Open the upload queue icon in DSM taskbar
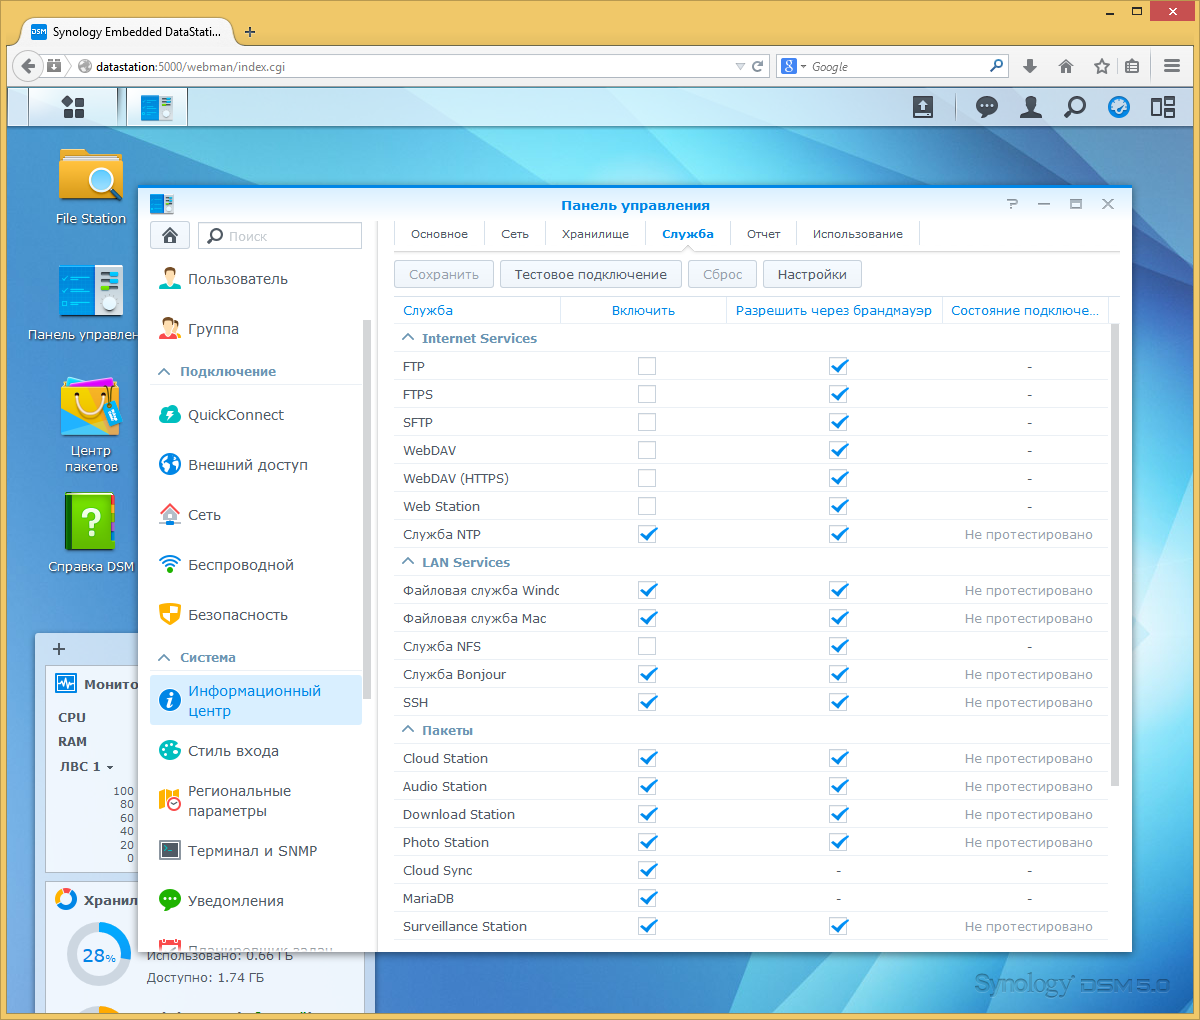 click(x=923, y=107)
